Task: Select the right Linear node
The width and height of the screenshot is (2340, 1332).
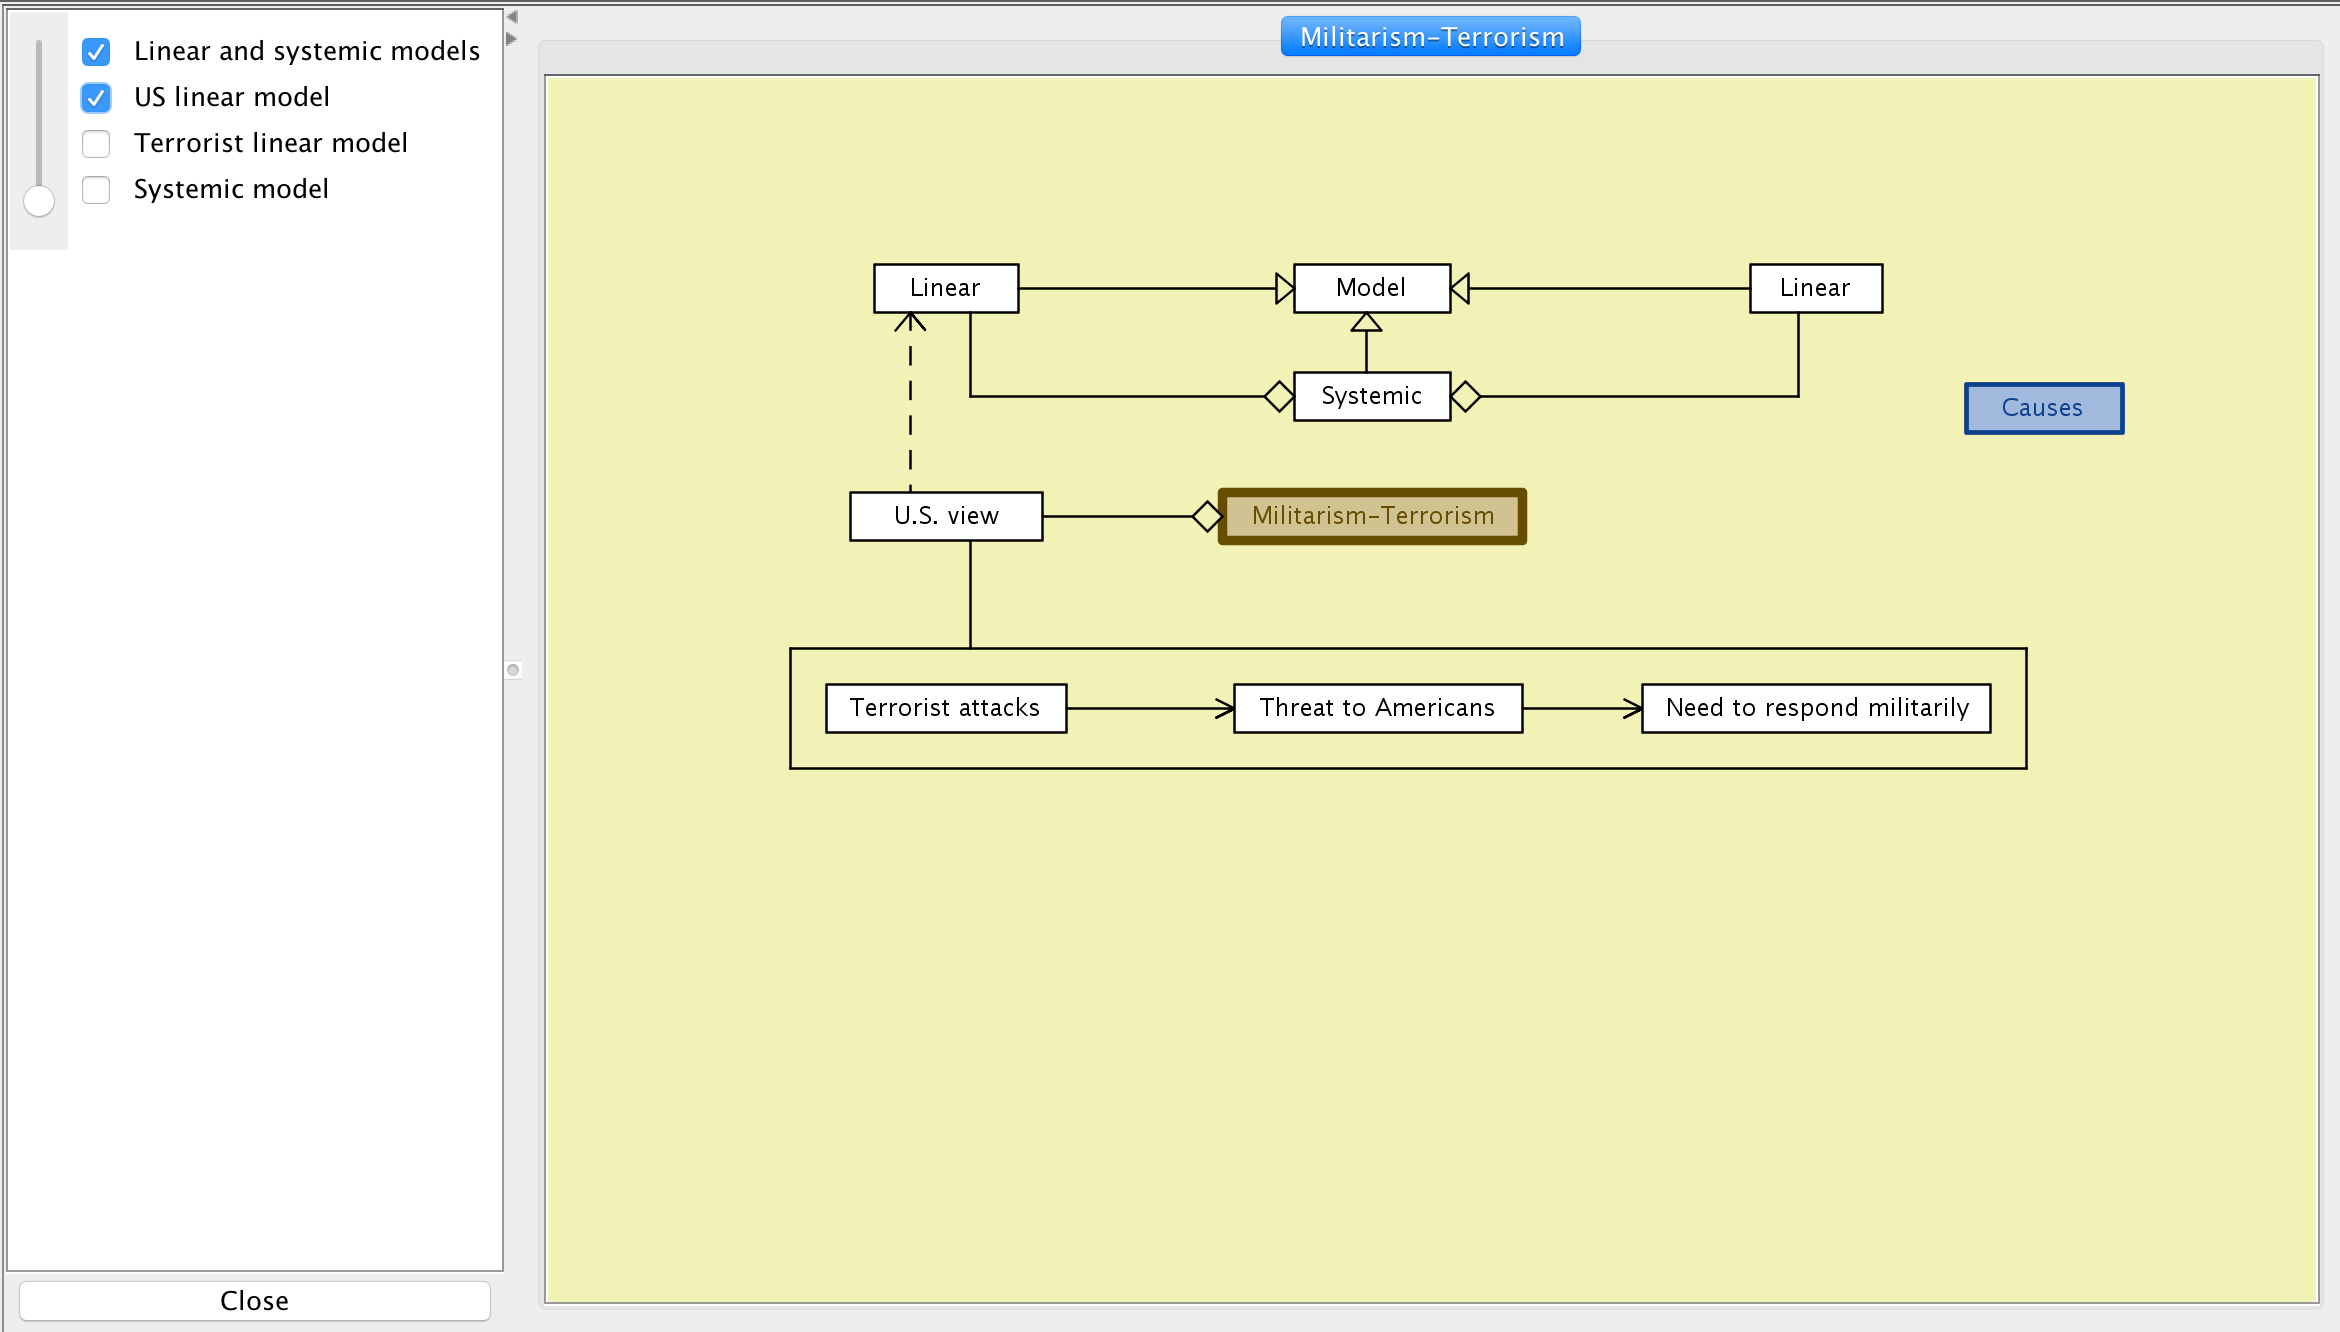Action: pos(1815,288)
